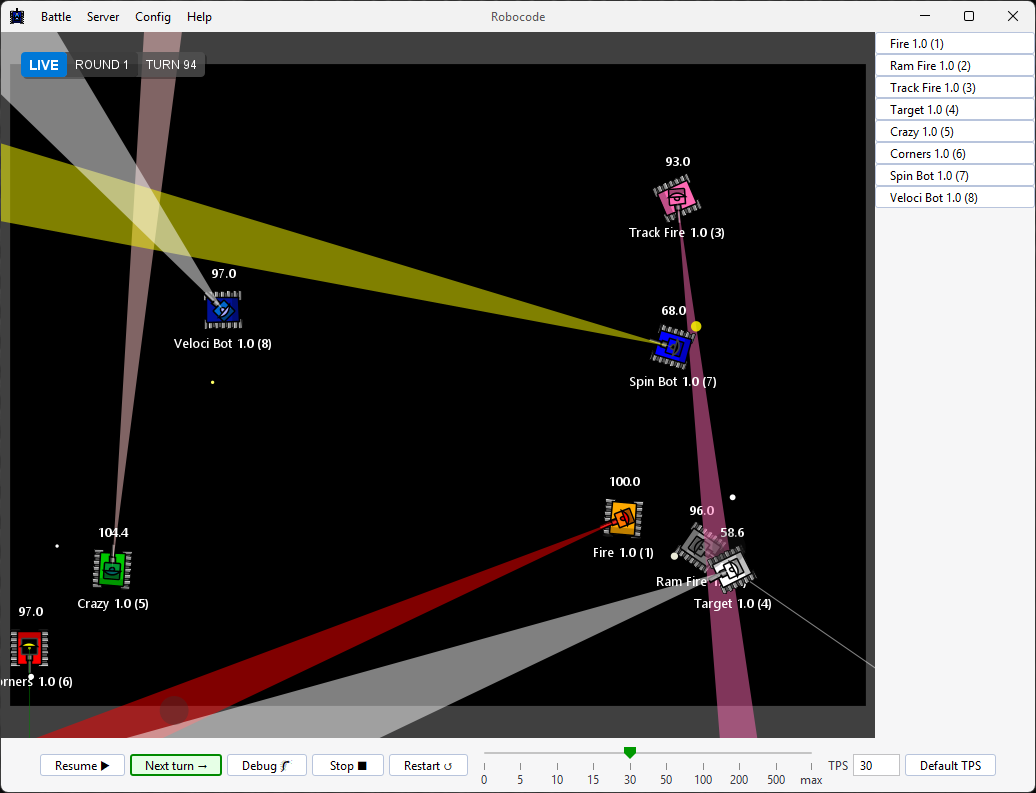This screenshot has height=793, width=1036.
Task: Open Fire 1.0 (1) in bot list
Action: 955,44
